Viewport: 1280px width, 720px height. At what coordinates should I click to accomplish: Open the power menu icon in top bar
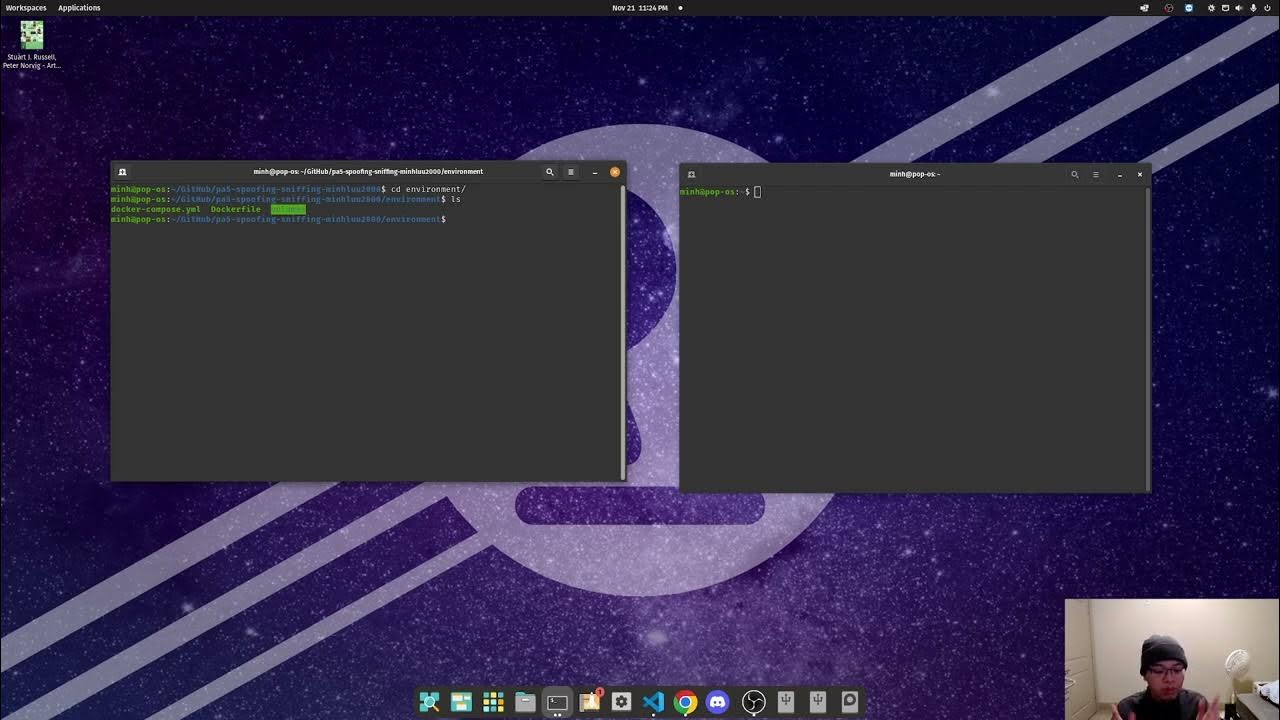pyautogui.click(x=1267, y=8)
